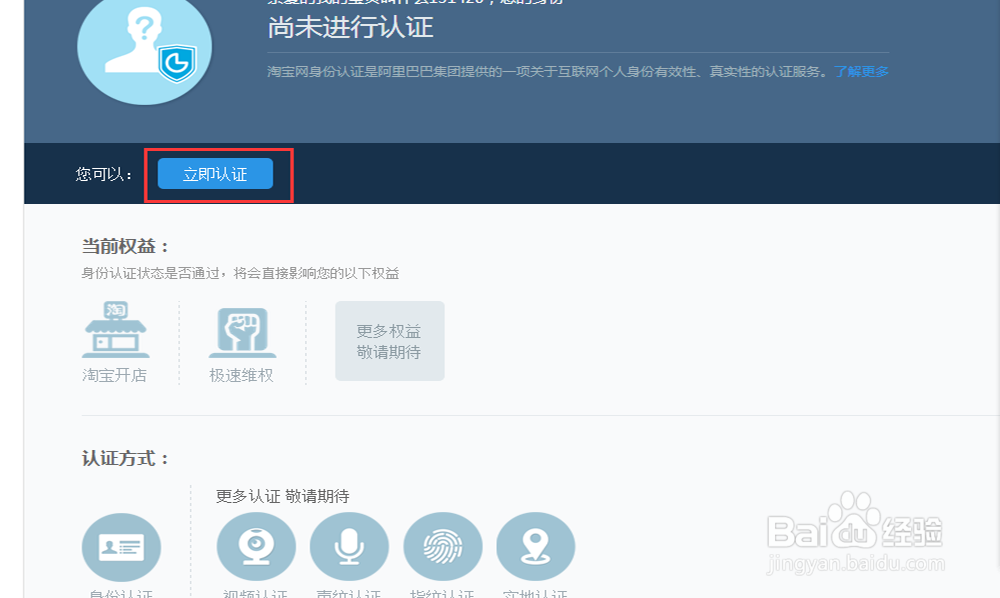
Task: Click the 更多认证 敬请期待 label
Action: point(283,496)
